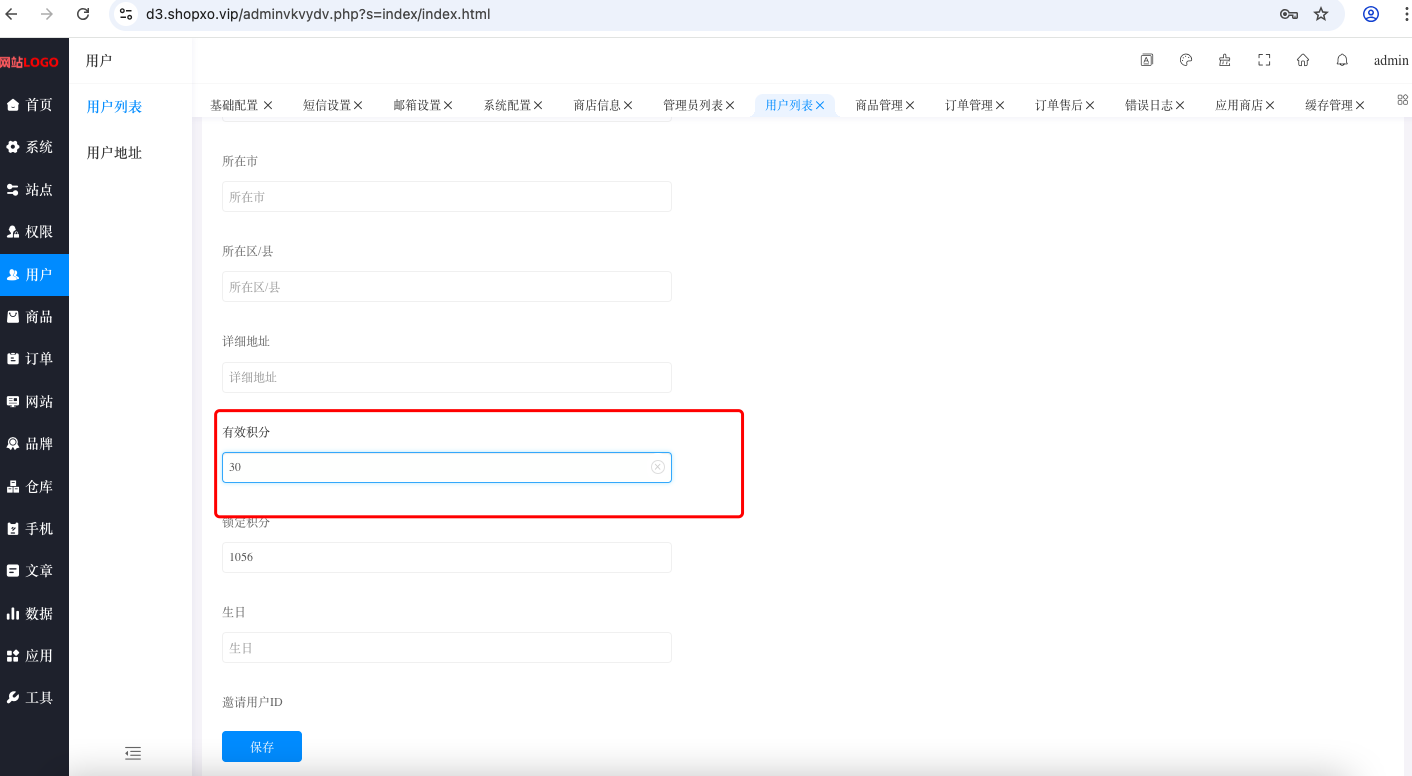Viewport: 1412px width, 776px height.
Task: Open the browser profile icon
Action: pyautogui.click(x=1371, y=14)
